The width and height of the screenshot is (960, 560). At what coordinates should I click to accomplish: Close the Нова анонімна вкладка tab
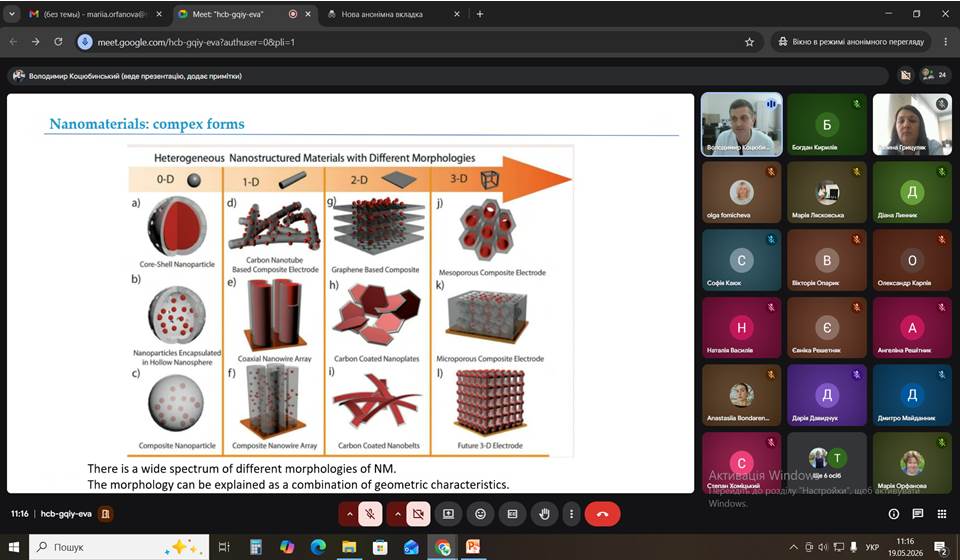pos(457,14)
